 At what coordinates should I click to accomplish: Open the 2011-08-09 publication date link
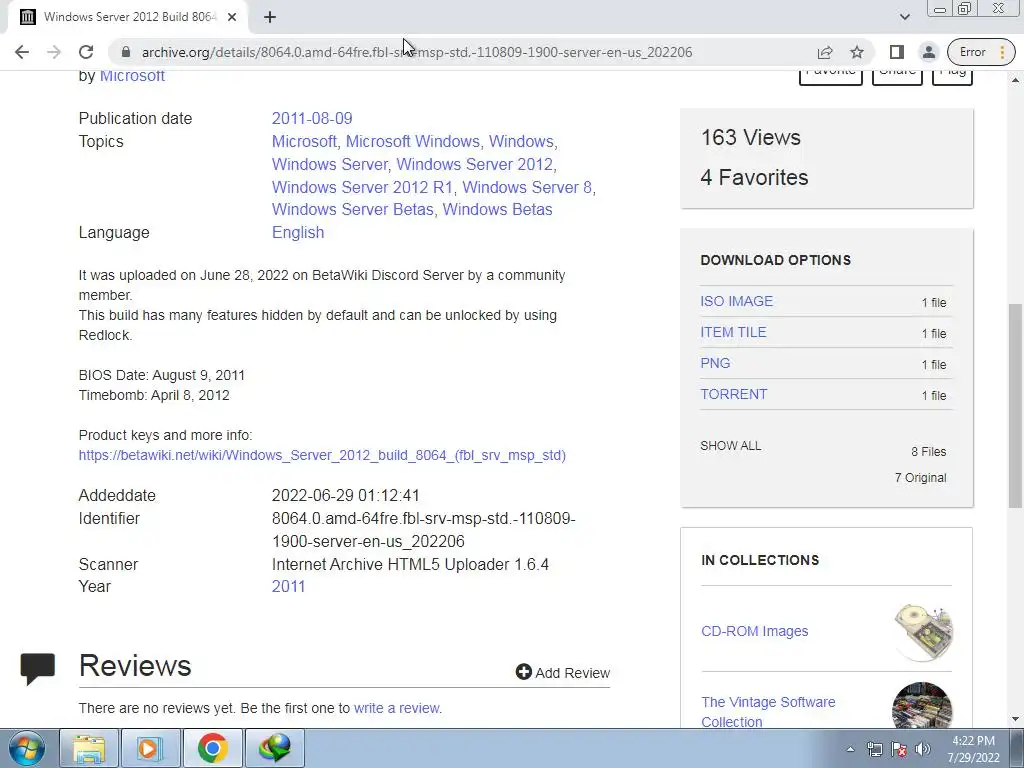[x=312, y=118]
